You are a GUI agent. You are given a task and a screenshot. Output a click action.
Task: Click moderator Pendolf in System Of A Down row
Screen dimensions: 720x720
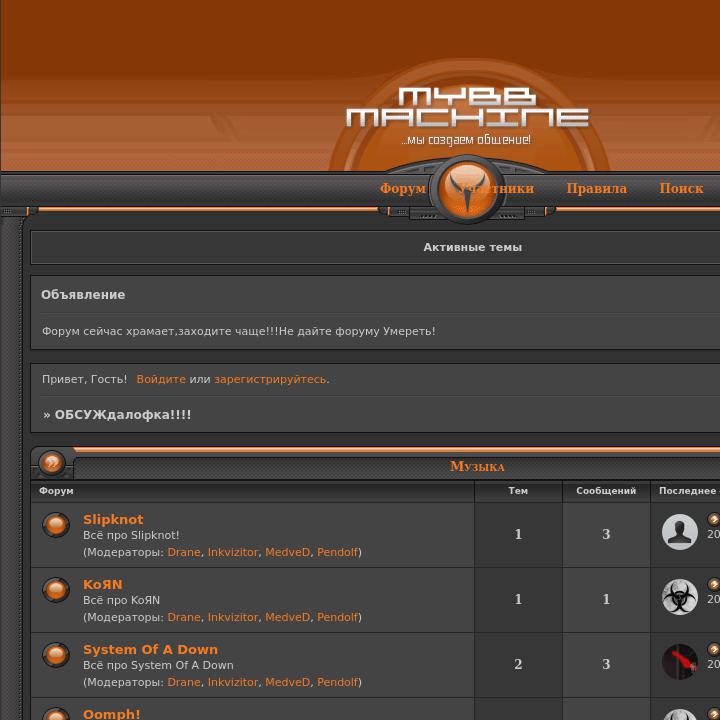337,682
